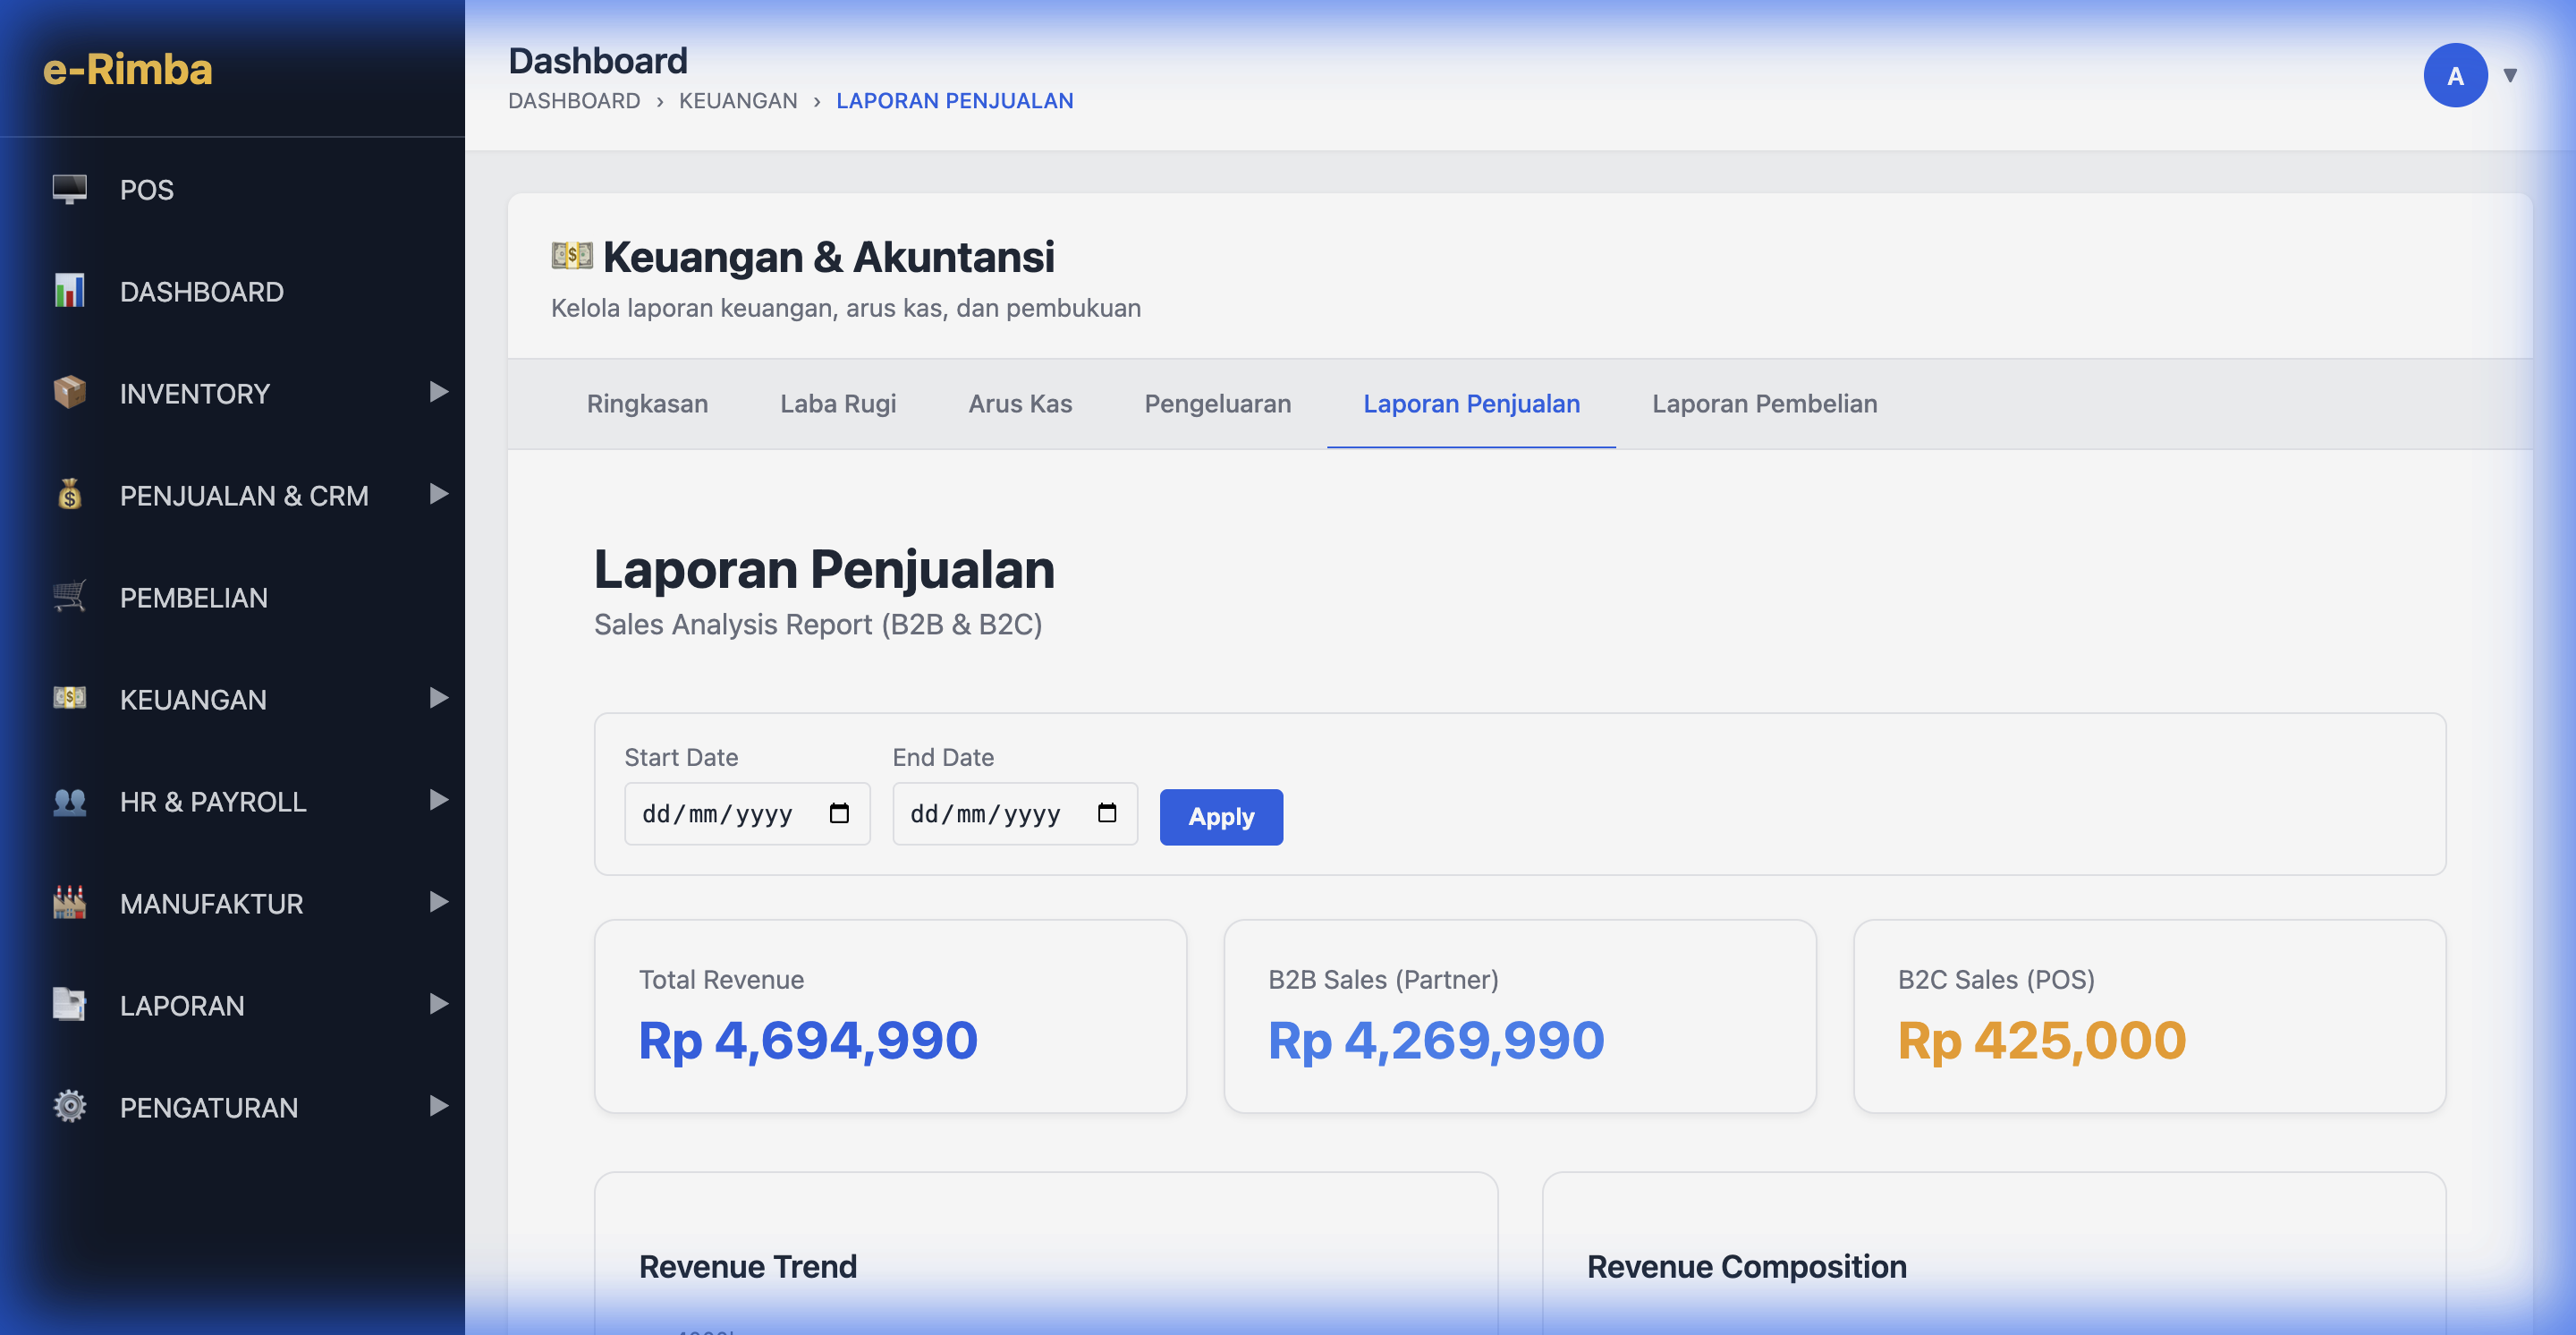
Task: Click the Apply button
Action: (x=1220, y=816)
